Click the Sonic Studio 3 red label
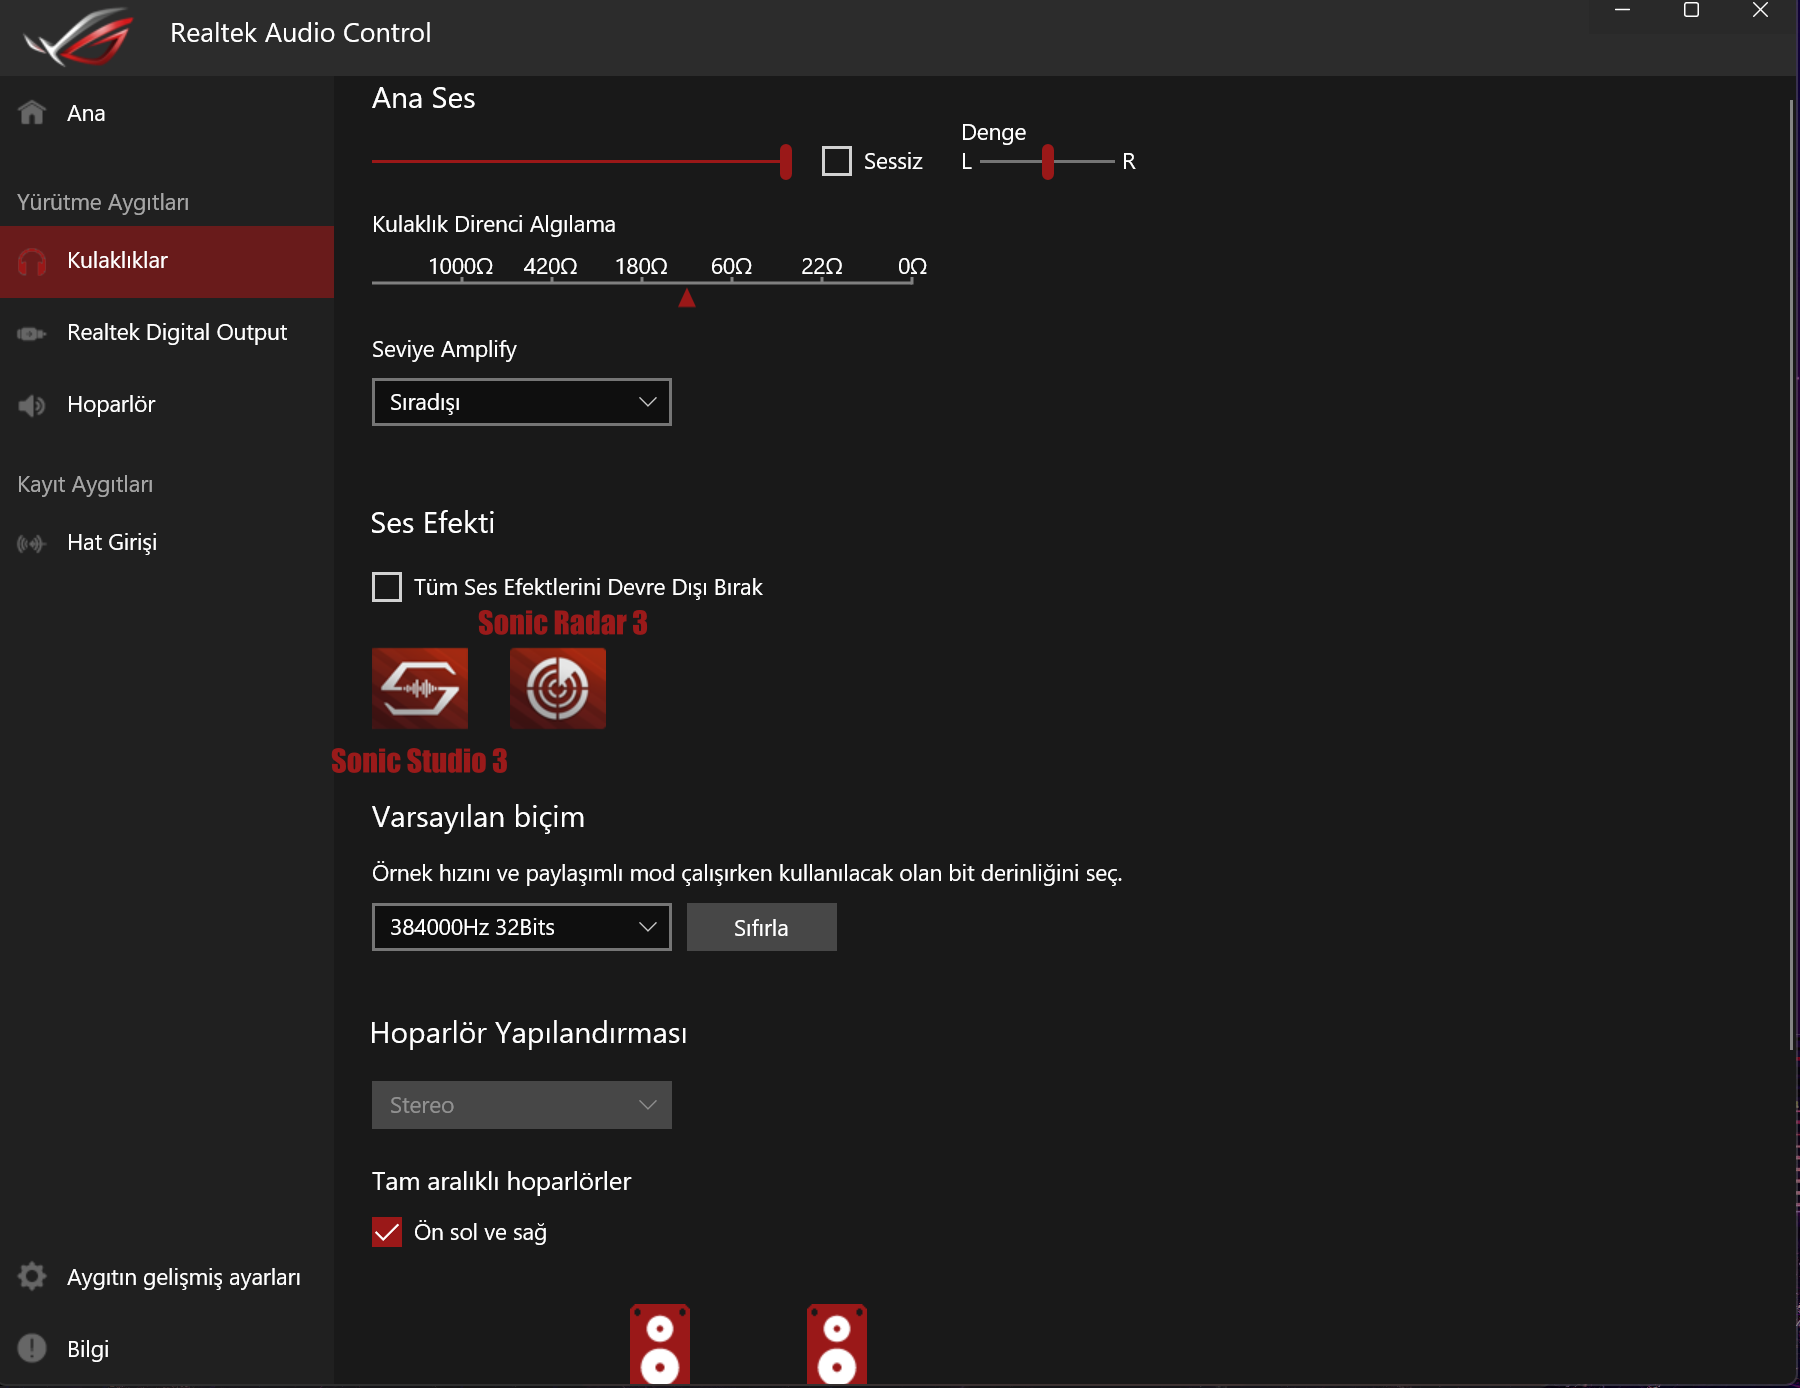Viewport: 1800px width, 1388px height. 419,761
